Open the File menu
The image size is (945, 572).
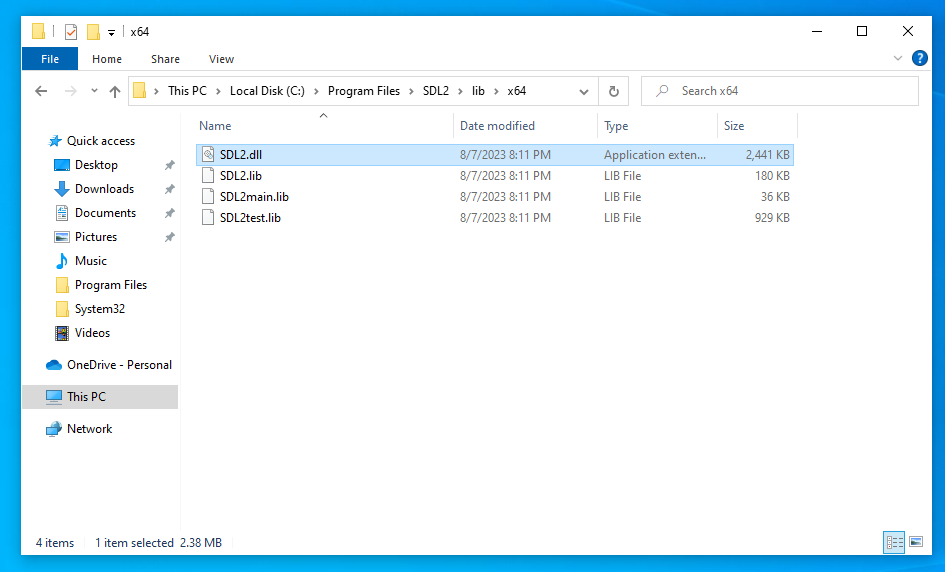coord(50,59)
